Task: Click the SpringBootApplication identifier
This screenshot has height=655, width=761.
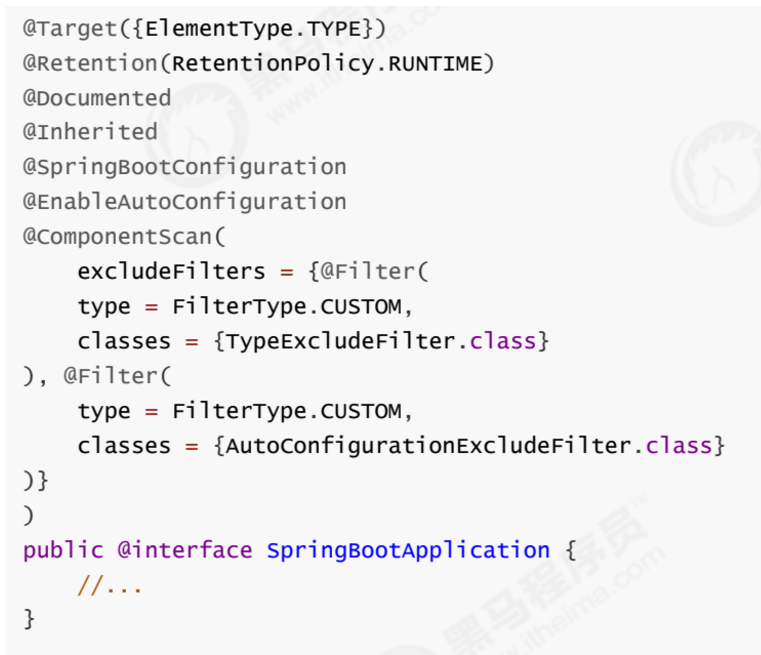Action: (x=408, y=550)
